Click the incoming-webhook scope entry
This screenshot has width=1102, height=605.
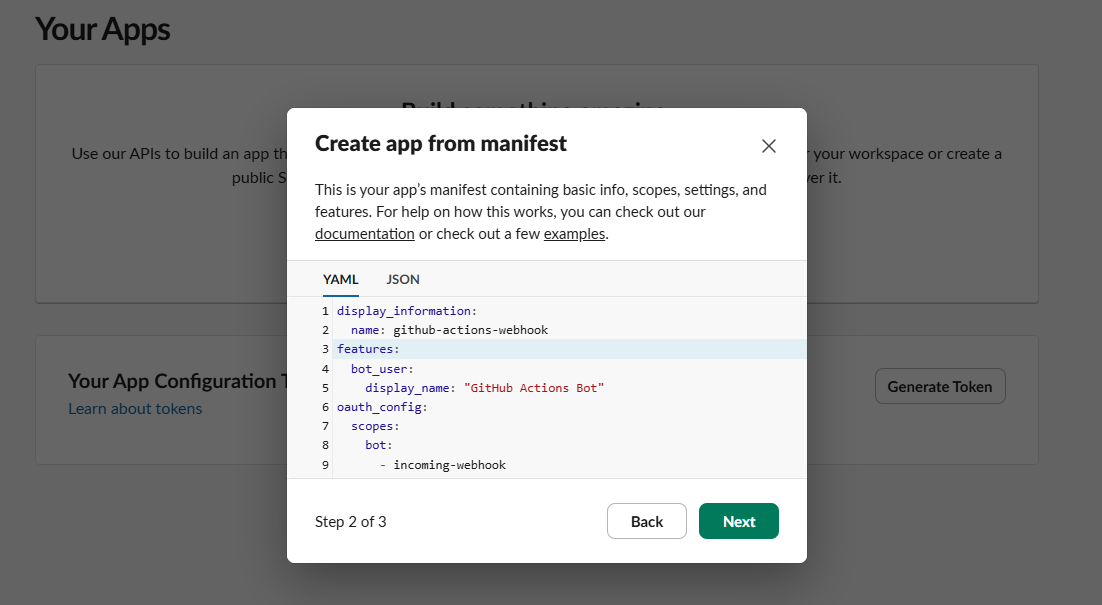click(x=450, y=465)
